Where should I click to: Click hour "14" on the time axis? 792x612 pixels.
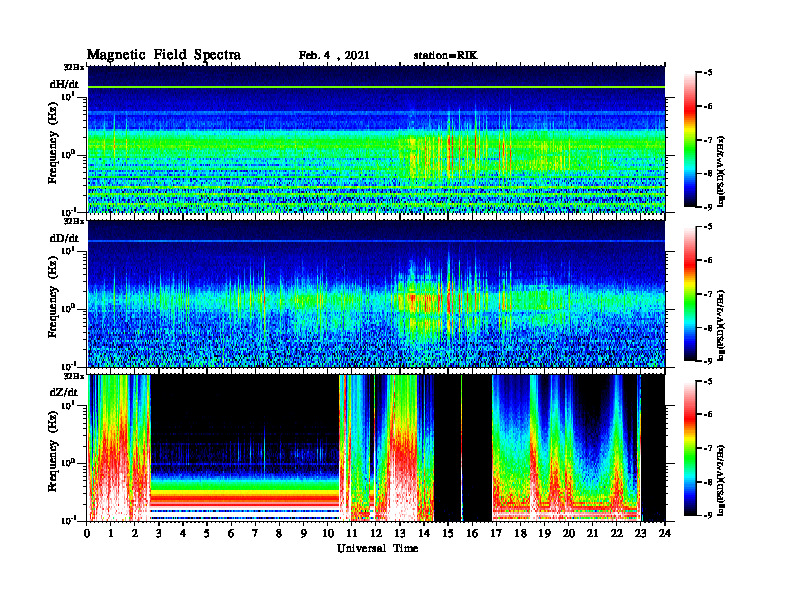(424, 533)
